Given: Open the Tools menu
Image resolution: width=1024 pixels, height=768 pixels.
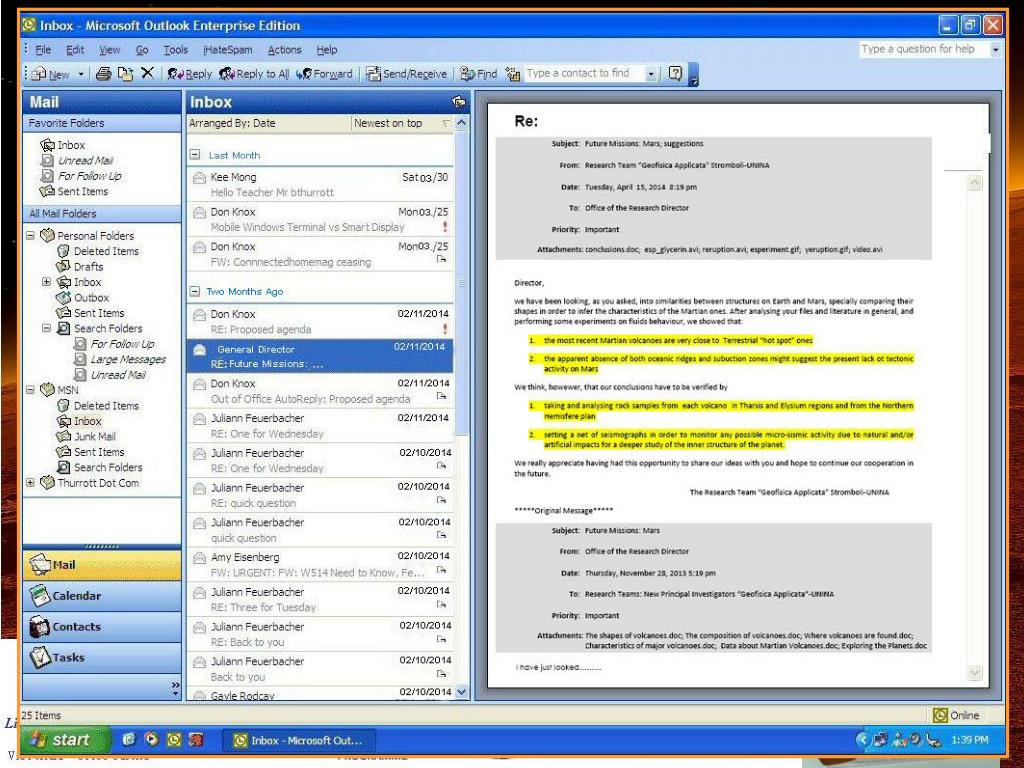Looking at the screenshot, I should tap(176, 50).
